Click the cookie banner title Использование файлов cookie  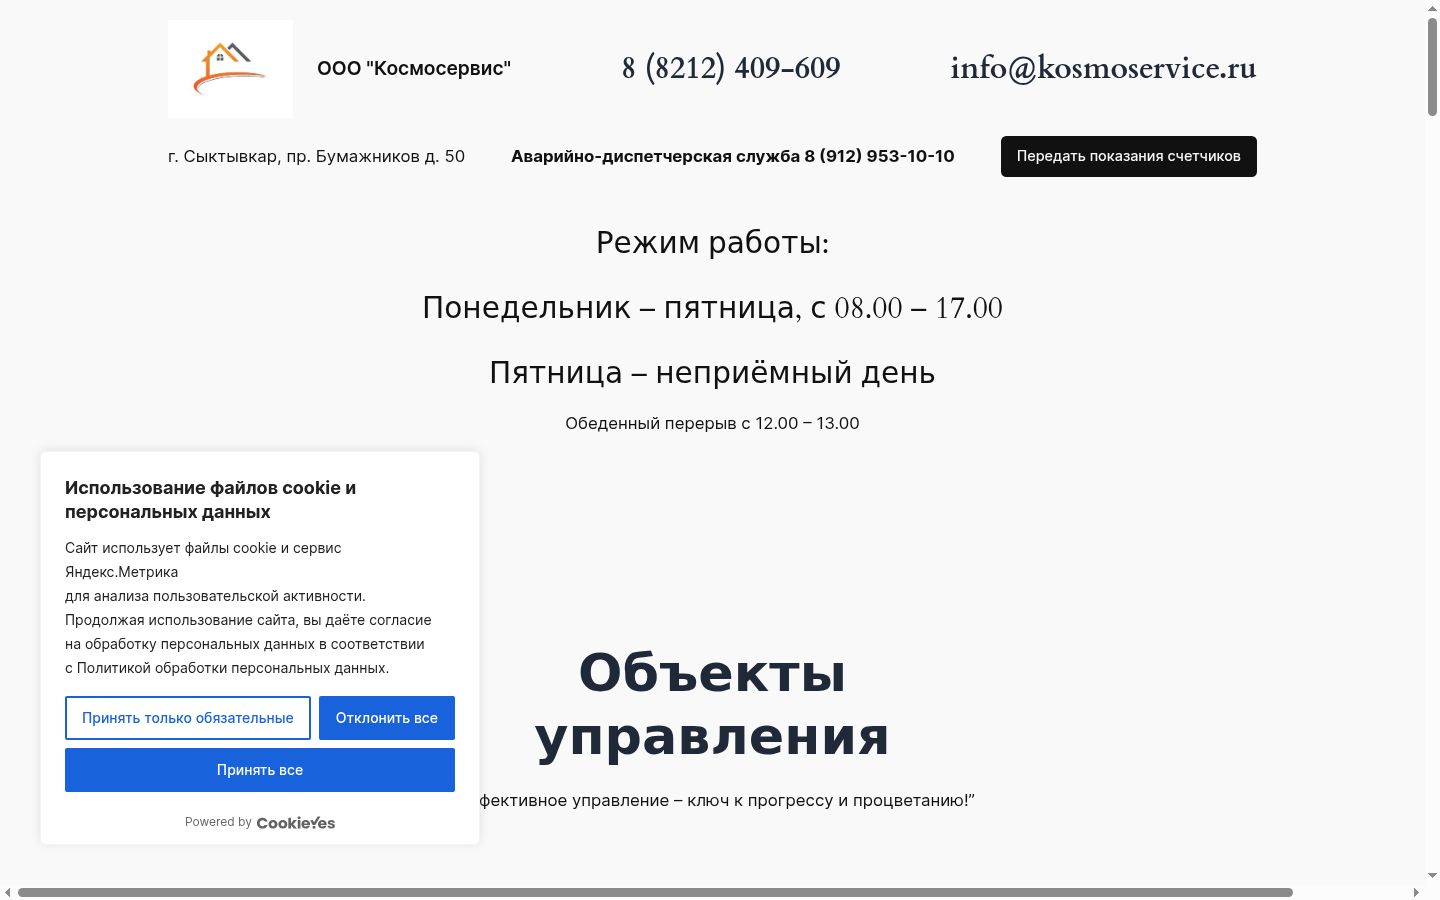210,500
